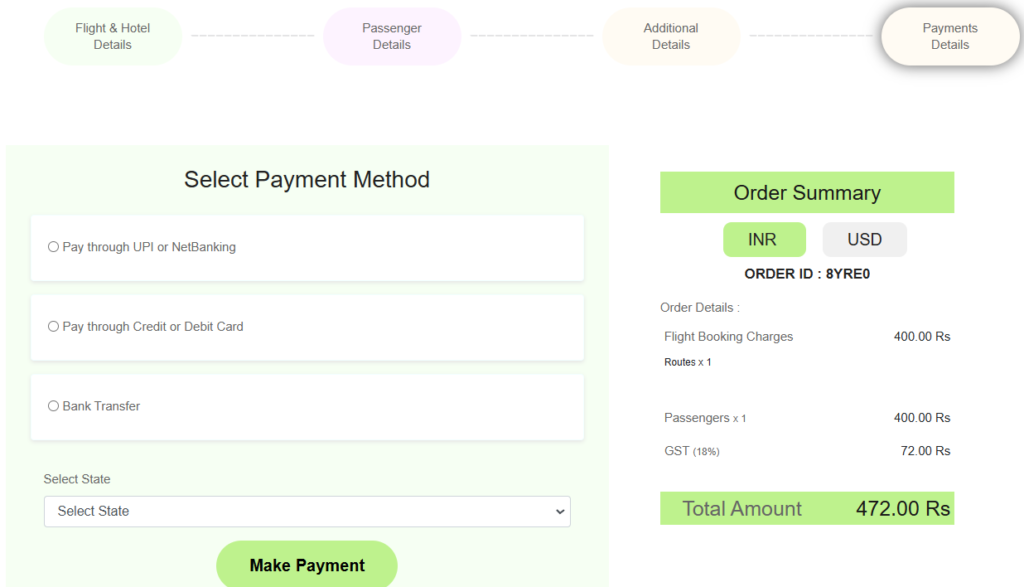Expand the state selection chevron

coord(559,511)
